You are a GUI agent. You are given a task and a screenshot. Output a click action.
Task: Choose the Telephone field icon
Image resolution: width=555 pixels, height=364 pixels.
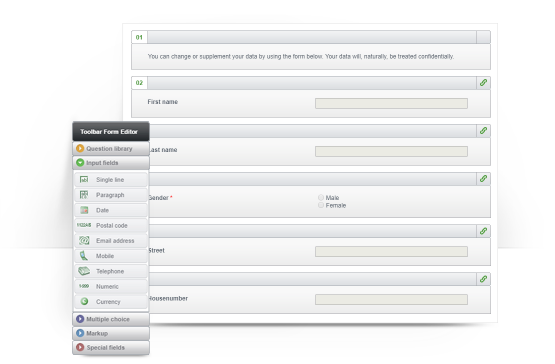[x=84, y=271]
